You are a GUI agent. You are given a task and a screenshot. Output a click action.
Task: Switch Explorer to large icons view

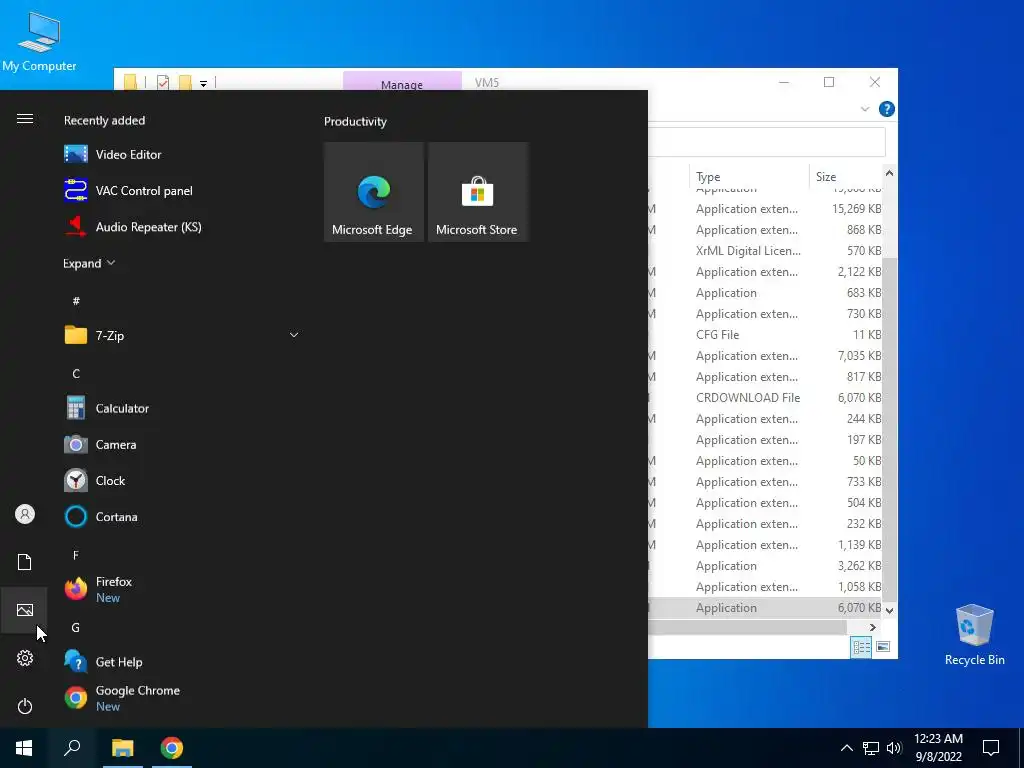883,647
